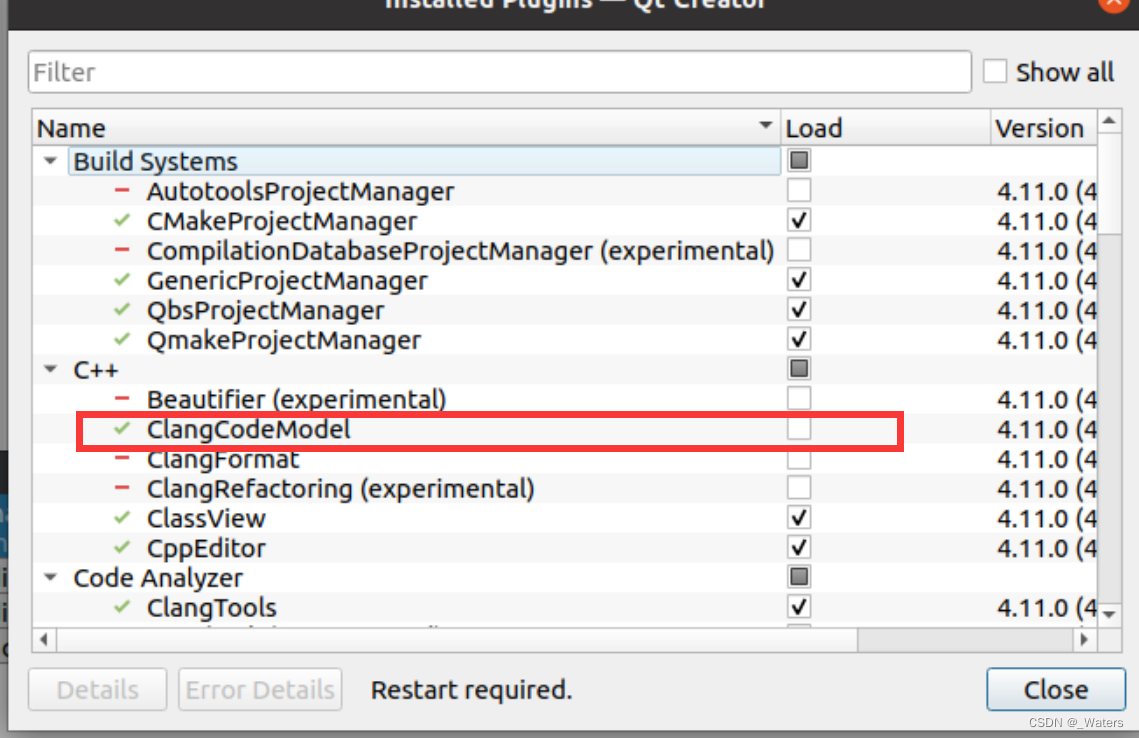Select the ClangFormat plugin row
The width and height of the screenshot is (1139, 738).
[x=565, y=459]
